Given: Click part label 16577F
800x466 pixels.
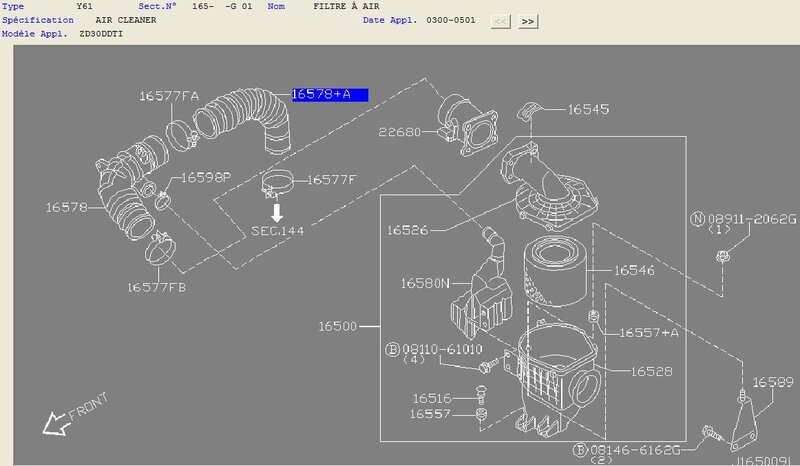Looking at the screenshot, I should pyautogui.click(x=333, y=180).
